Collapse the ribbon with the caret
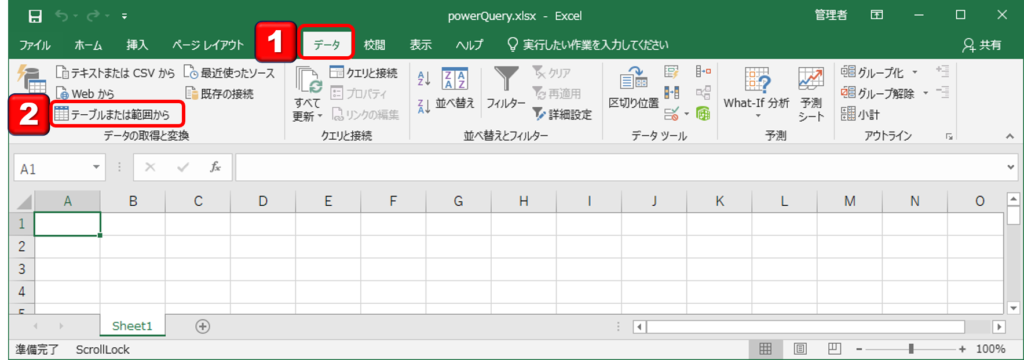The image size is (1024, 360). click(x=1009, y=137)
